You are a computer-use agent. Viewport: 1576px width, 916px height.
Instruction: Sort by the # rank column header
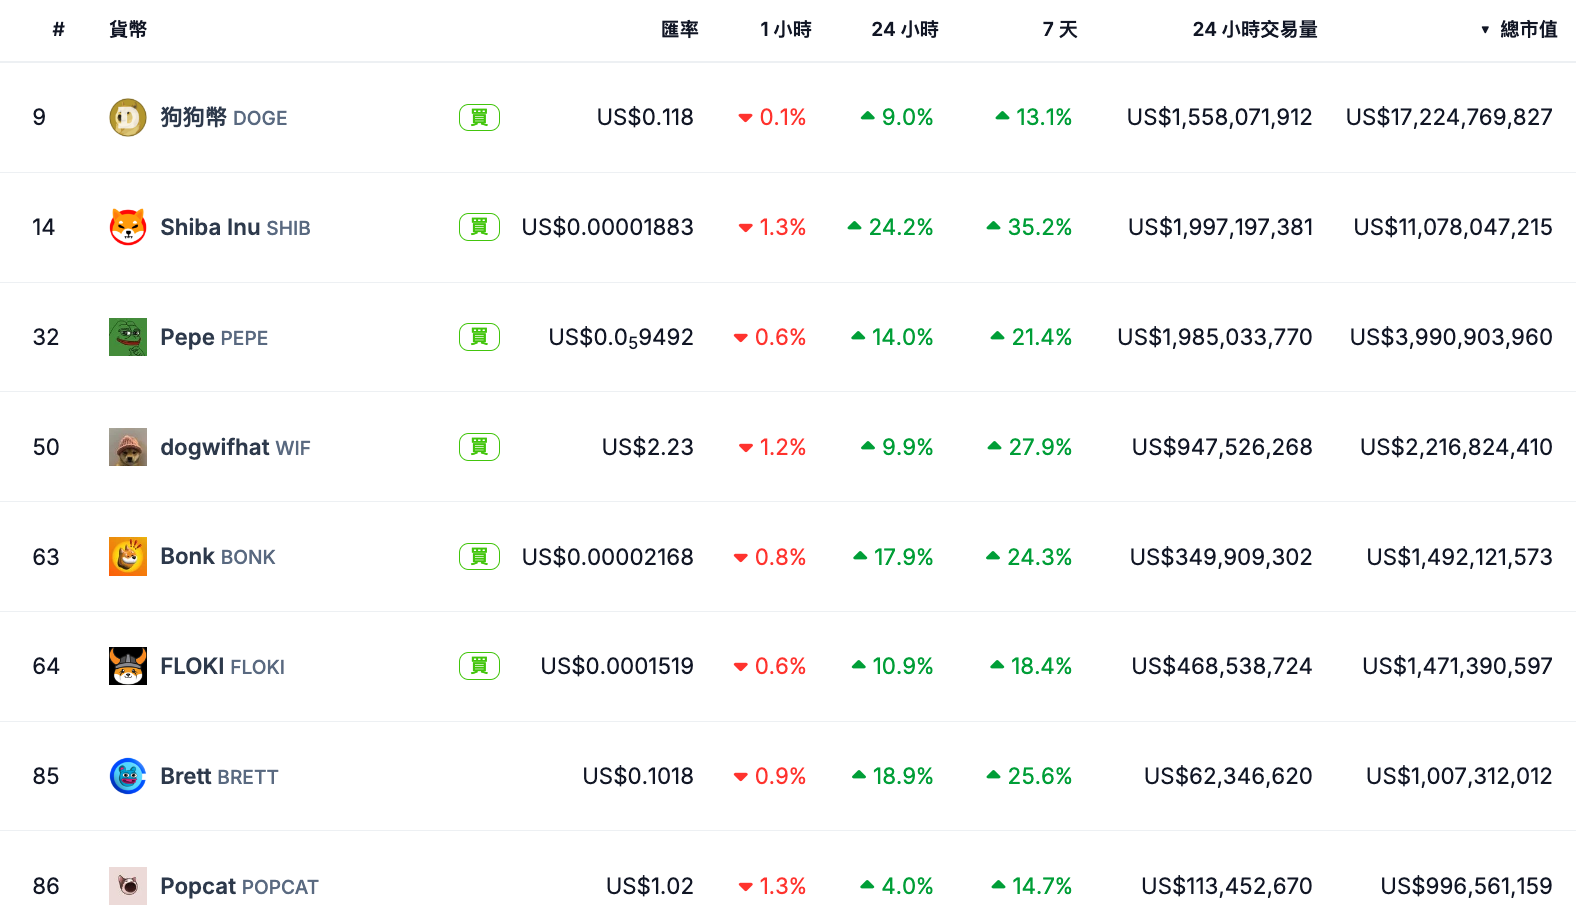(58, 30)
